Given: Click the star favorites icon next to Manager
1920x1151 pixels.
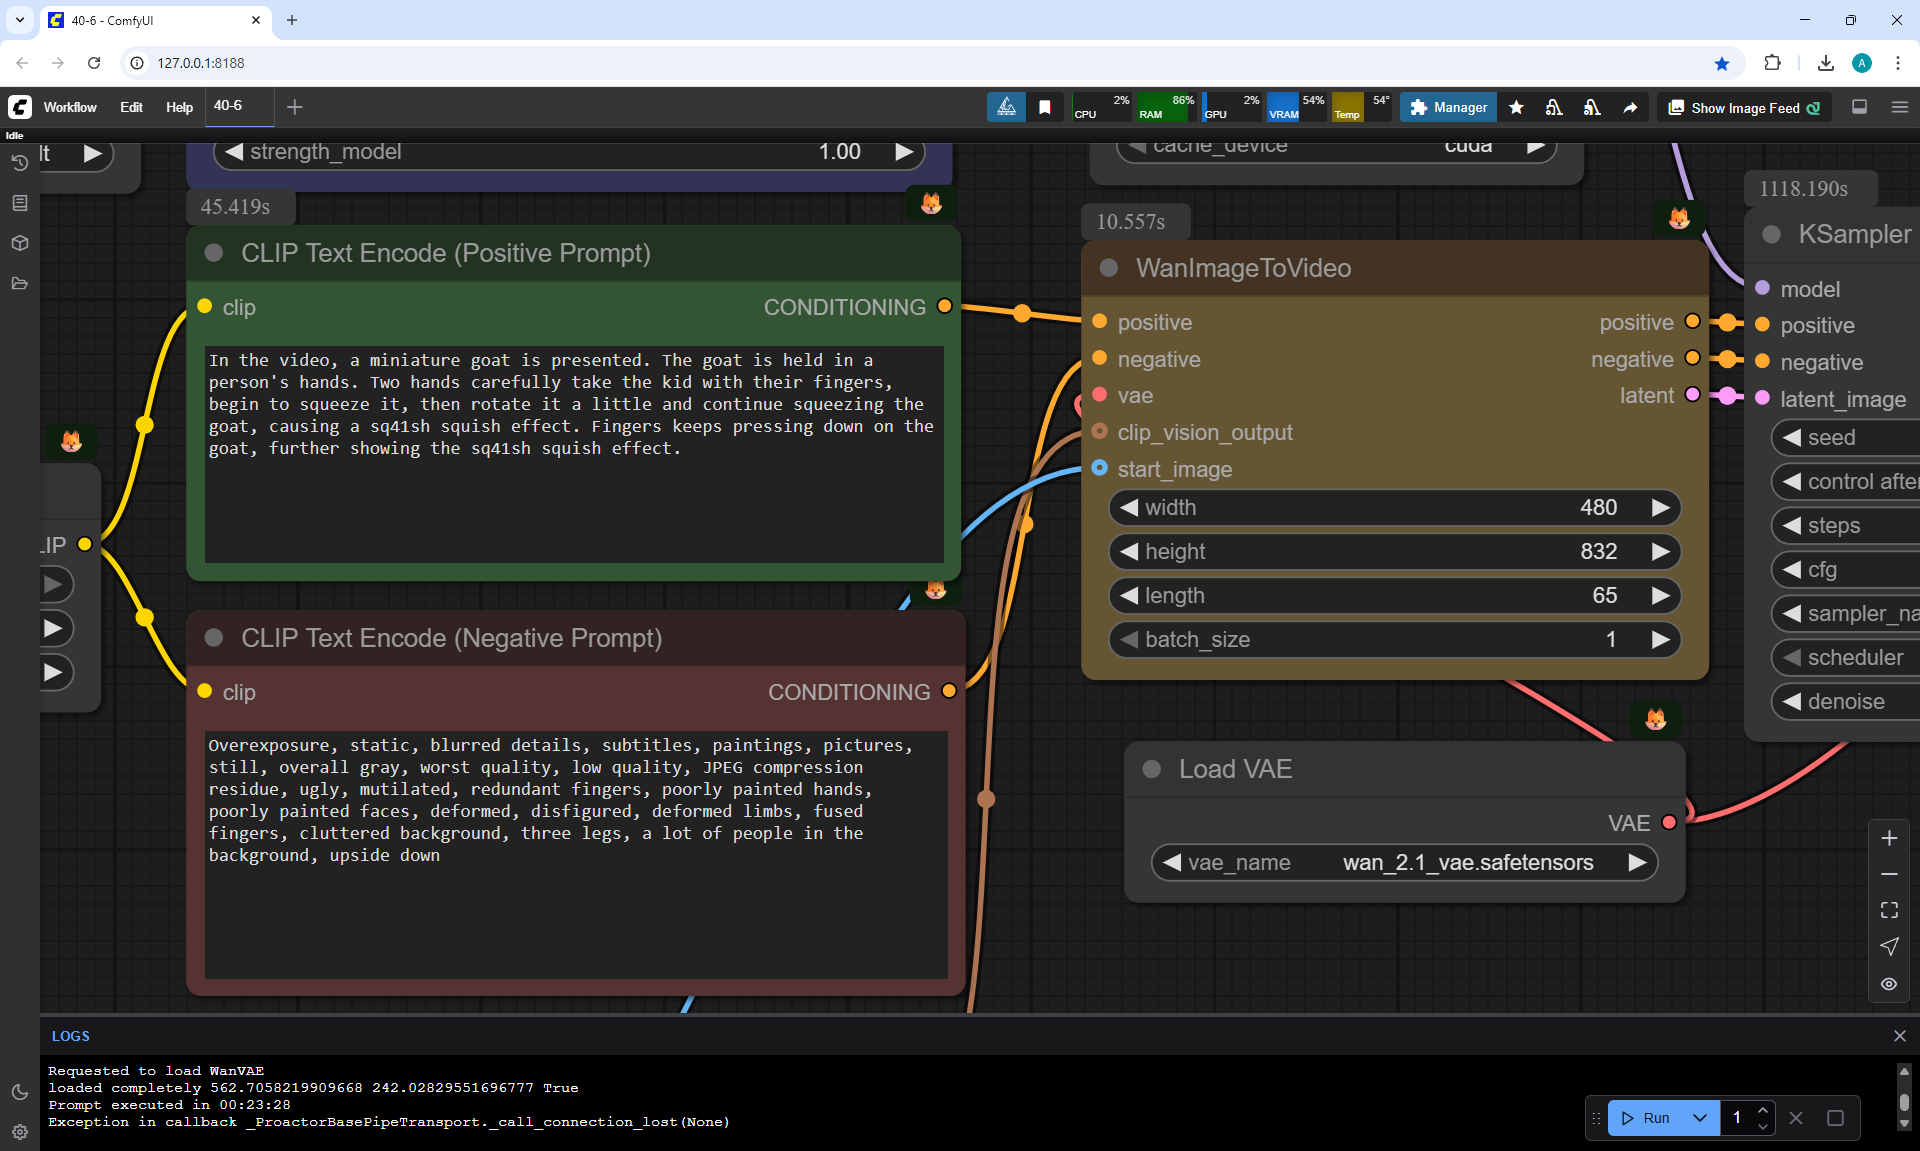Looking at the screenshot, I should (1516, 107).
